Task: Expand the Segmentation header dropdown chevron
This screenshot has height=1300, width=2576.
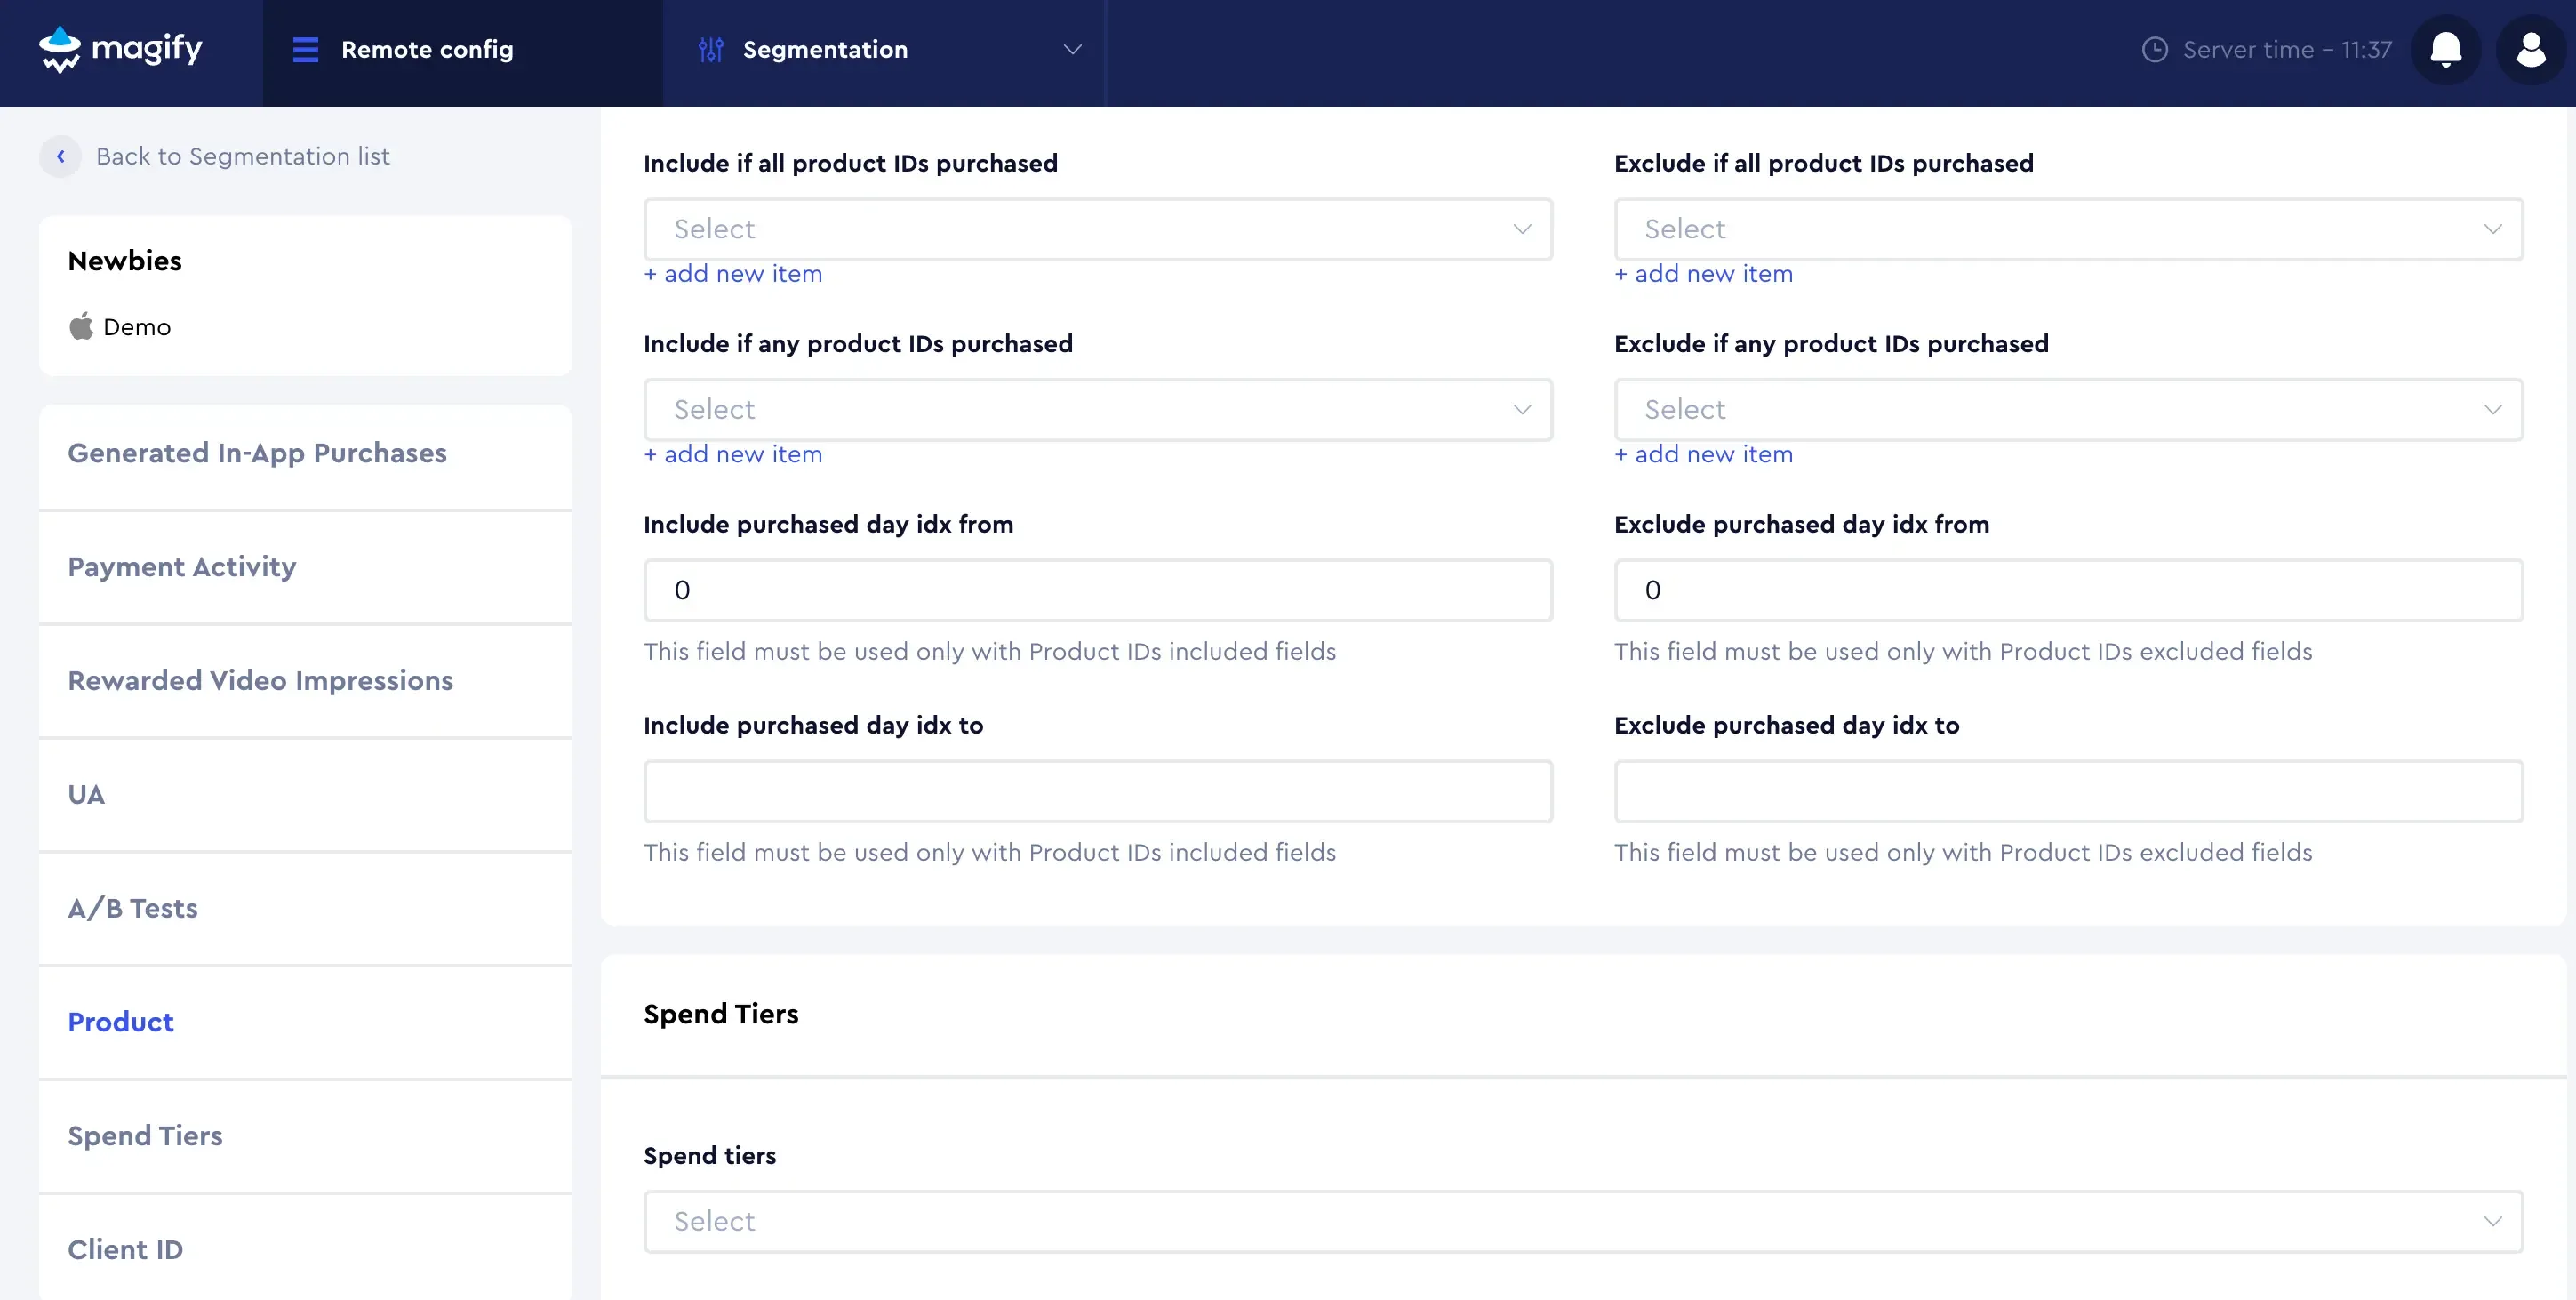Action: coord(1072,50)
